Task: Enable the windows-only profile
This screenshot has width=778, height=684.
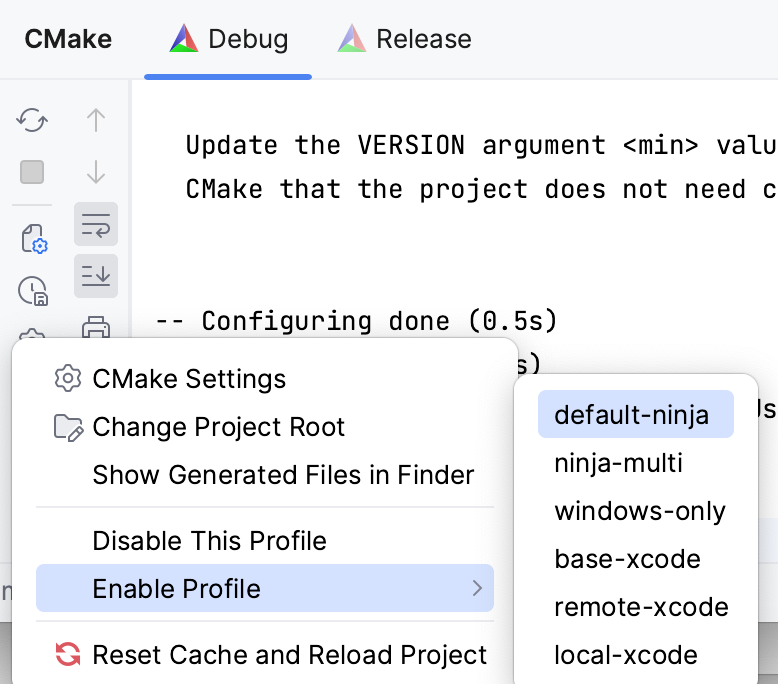Action: click(x=636, y=510)
